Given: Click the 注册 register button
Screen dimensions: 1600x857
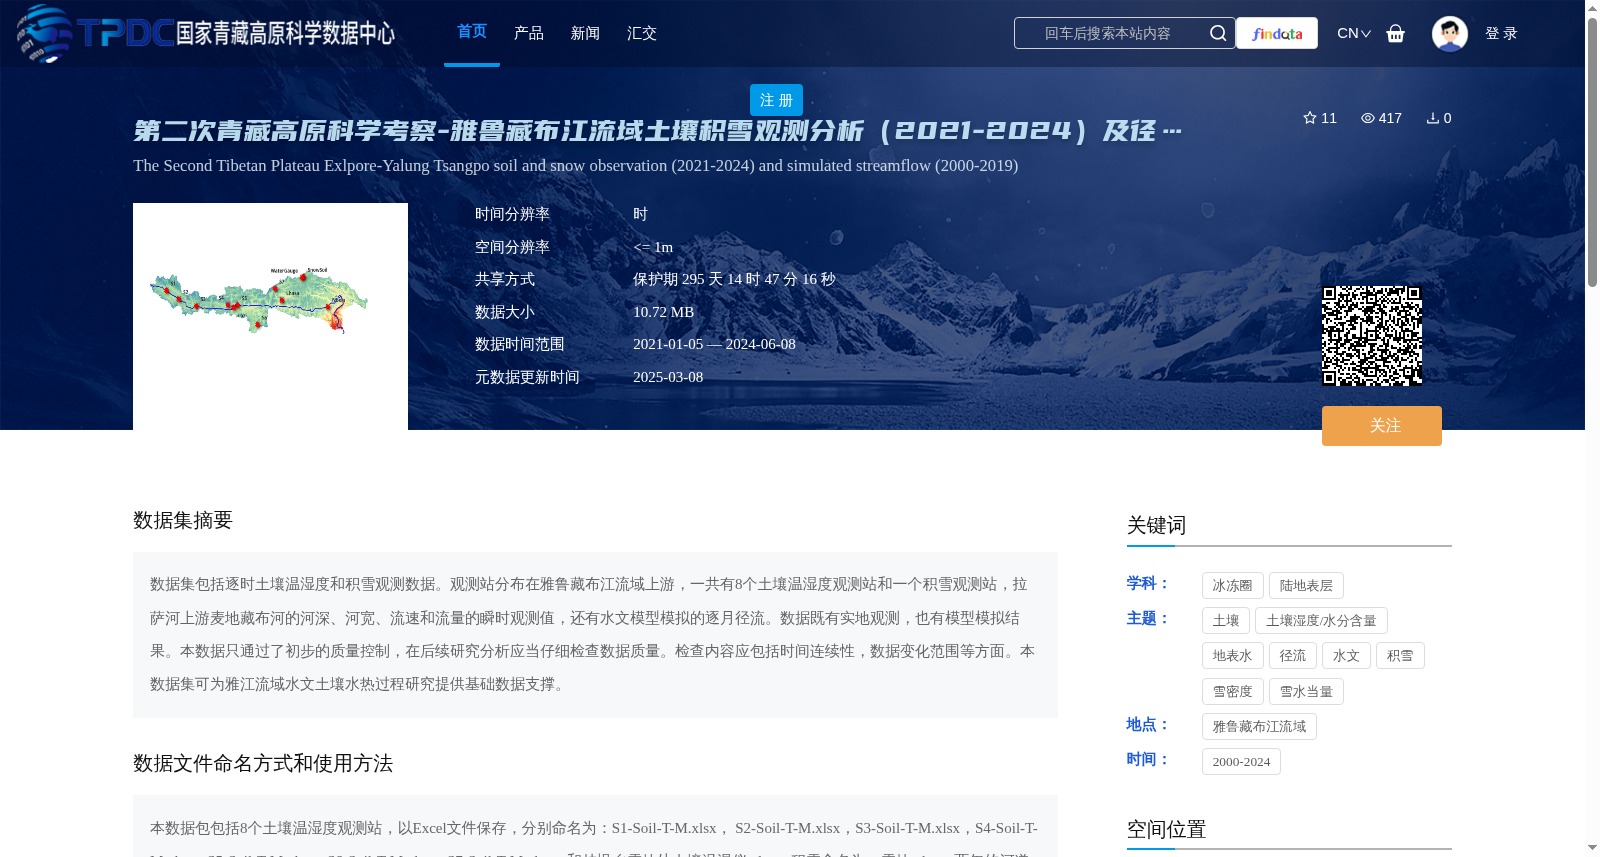Looking at the screenshot, I should [x=776, y=100].
